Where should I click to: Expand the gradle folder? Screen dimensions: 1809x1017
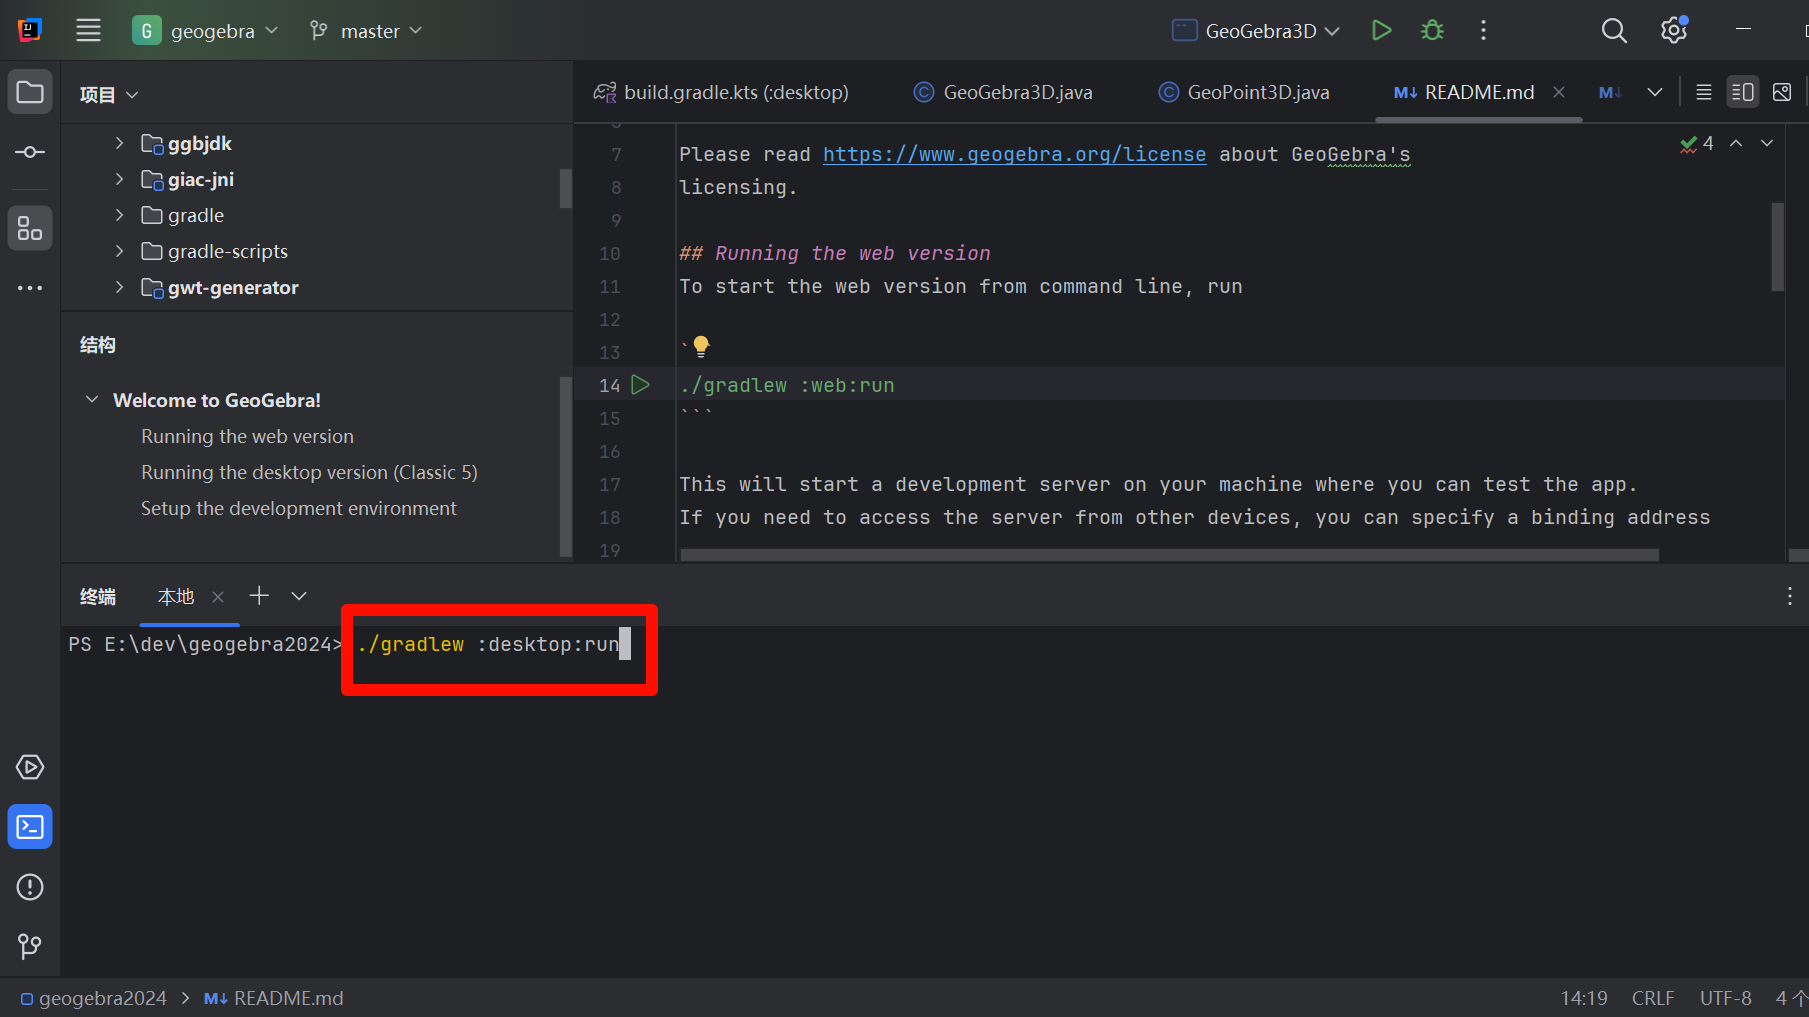(x=119, y=215)
